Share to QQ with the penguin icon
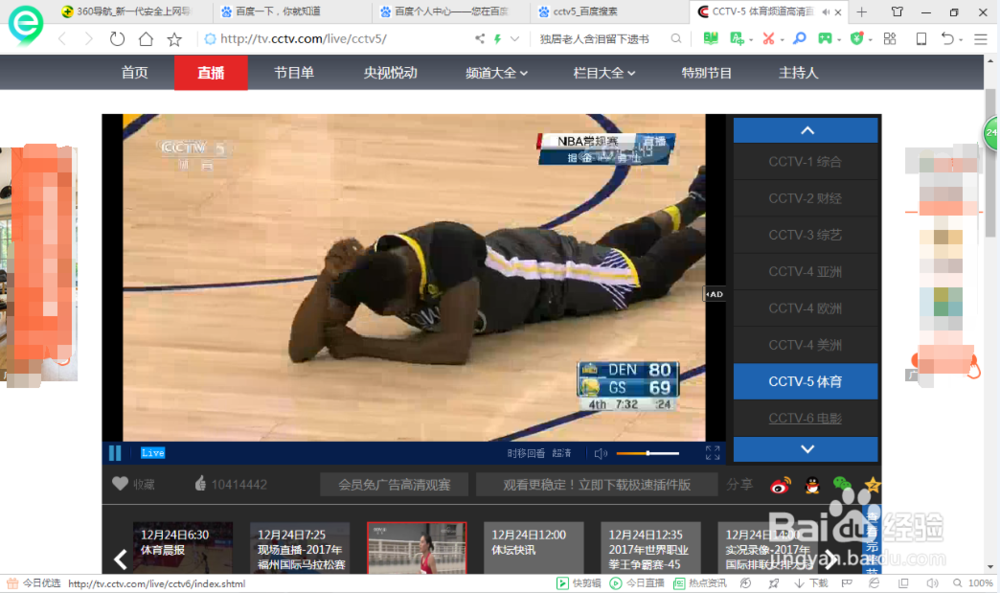The height and width of the screenshot is (593, 1000). (x=812, y=485)
